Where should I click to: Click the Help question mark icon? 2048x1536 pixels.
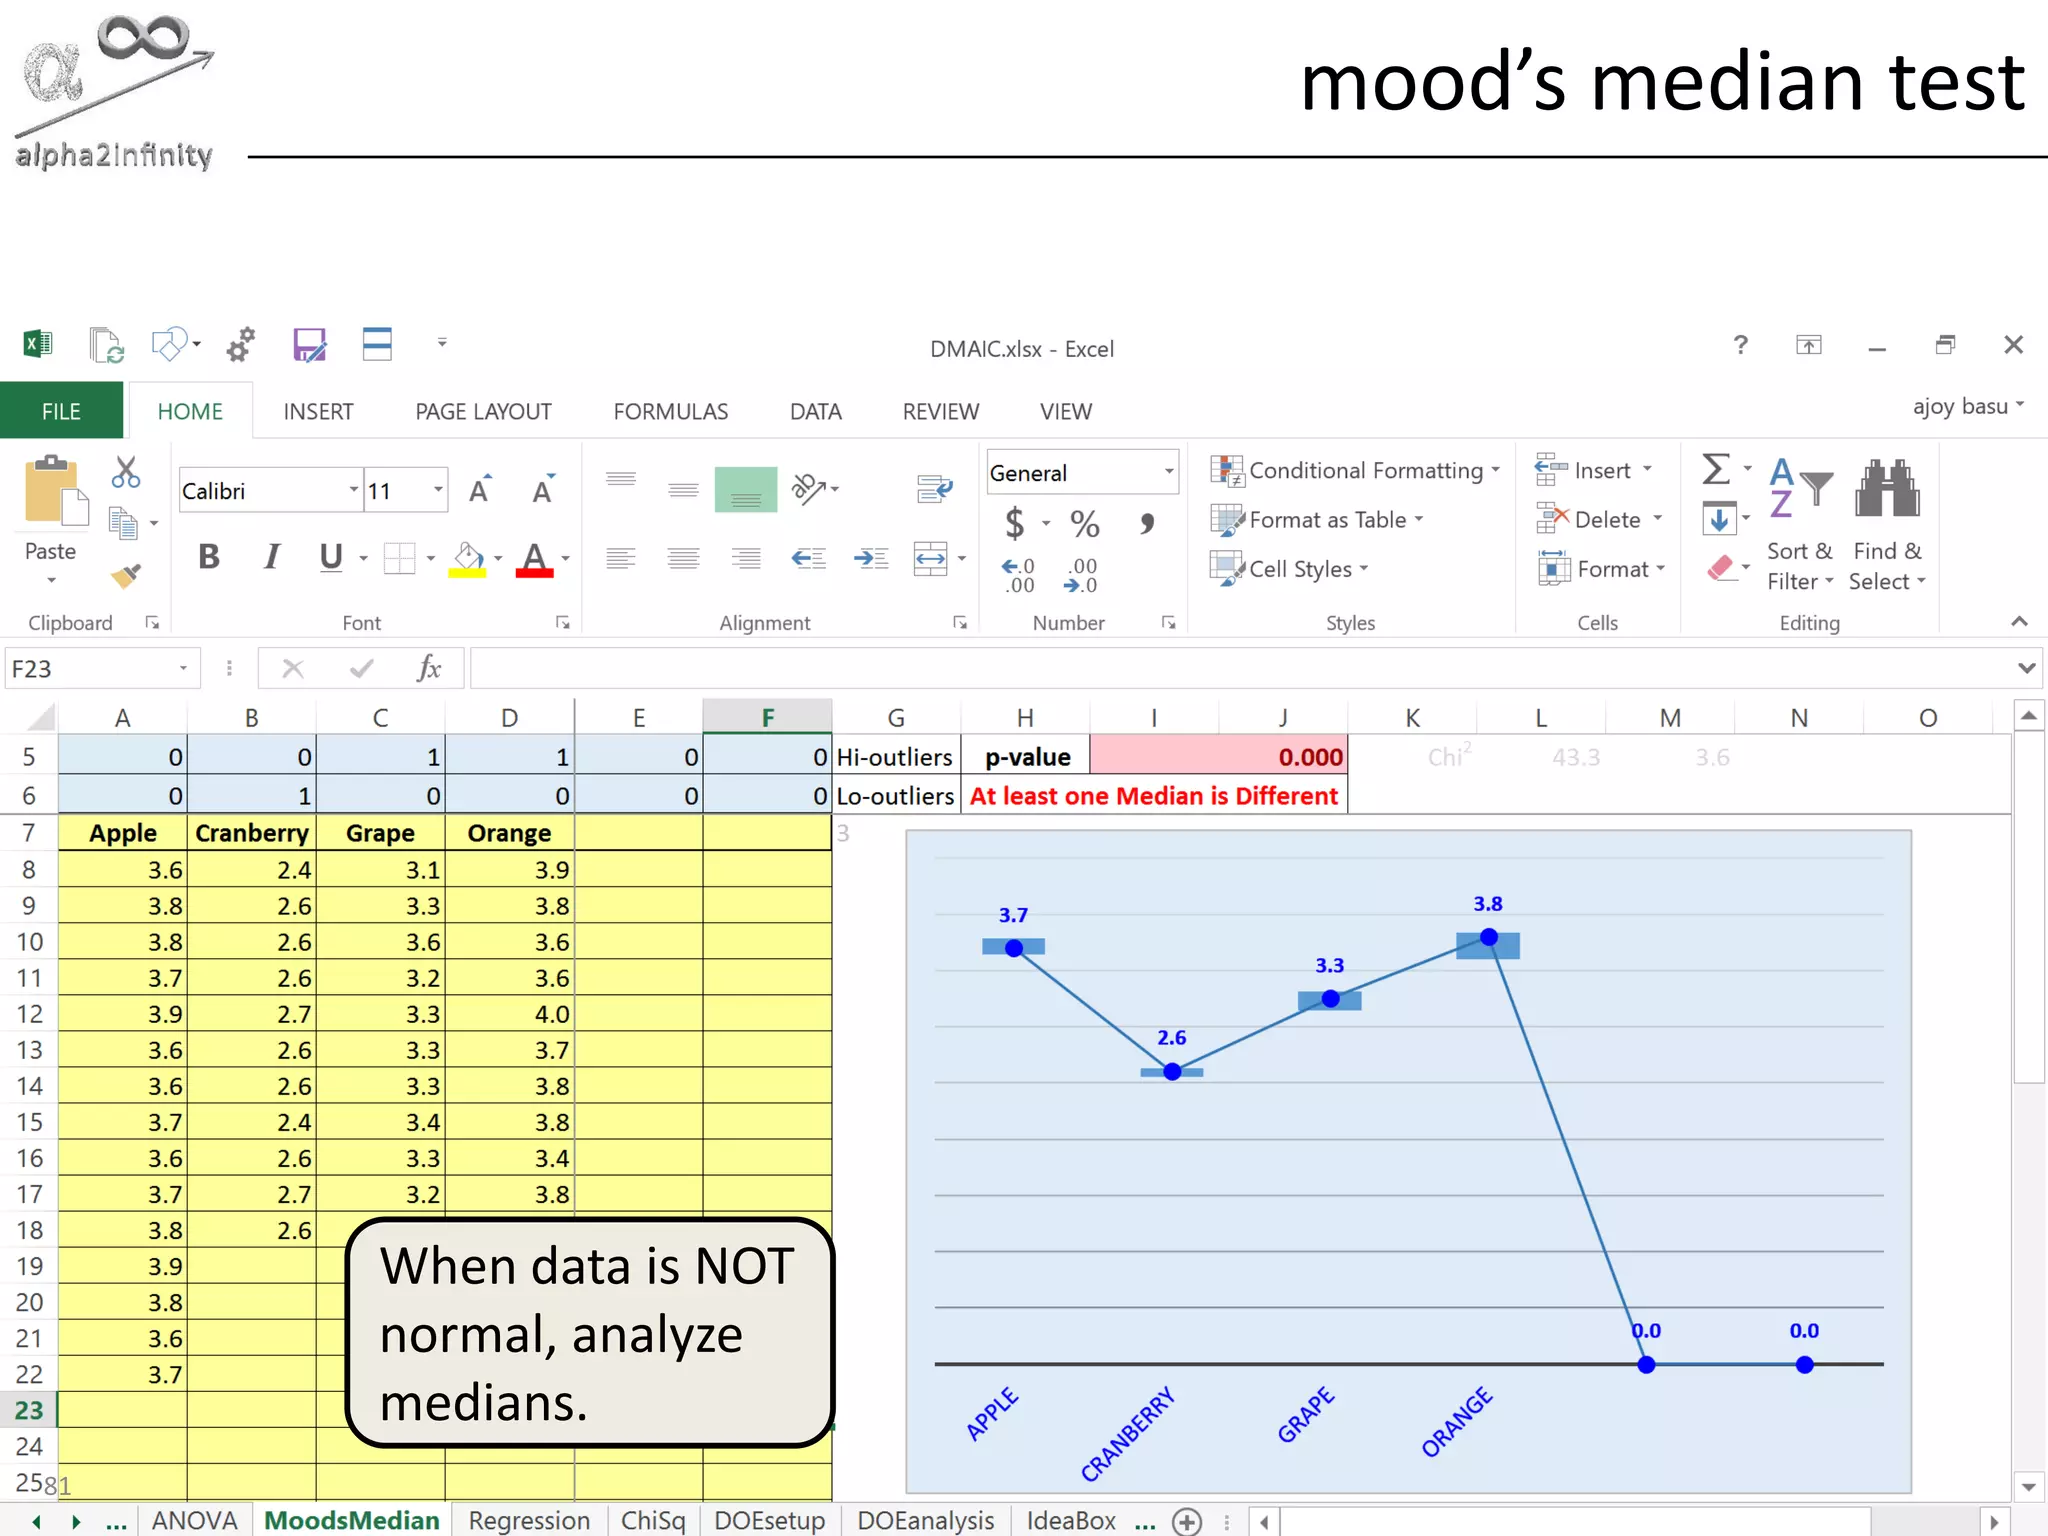1741,345
